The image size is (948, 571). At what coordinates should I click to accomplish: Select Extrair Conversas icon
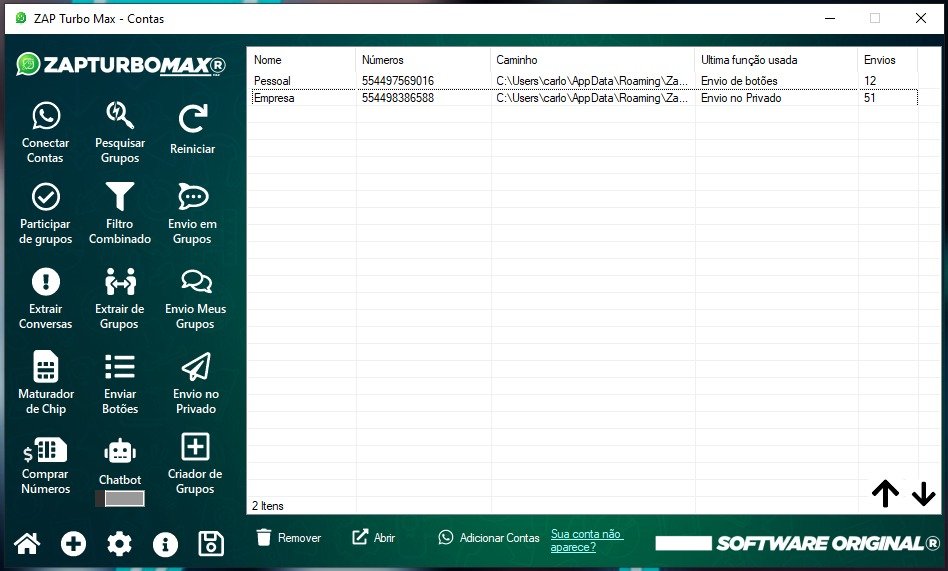(45, 282)
